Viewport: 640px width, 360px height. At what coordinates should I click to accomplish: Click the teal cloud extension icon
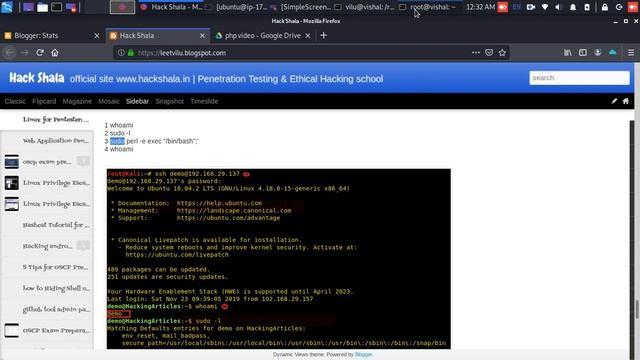613,53
